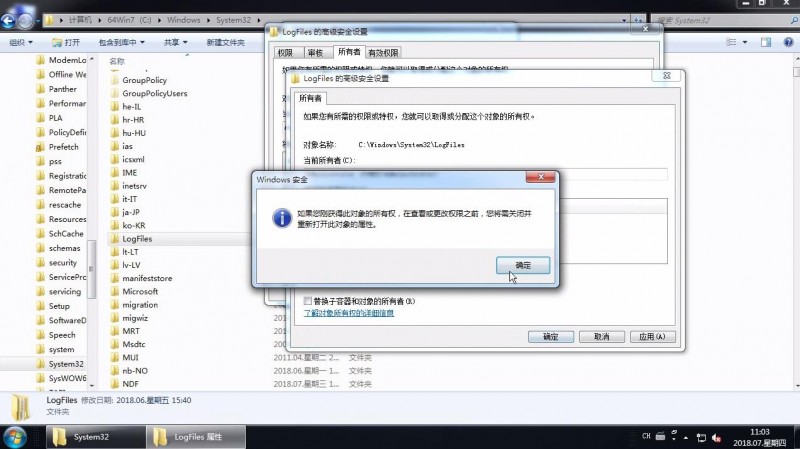800x449 pixels.
Task: Expand 包含到库中 dropdown menu
Action: (x=121, y=42)
